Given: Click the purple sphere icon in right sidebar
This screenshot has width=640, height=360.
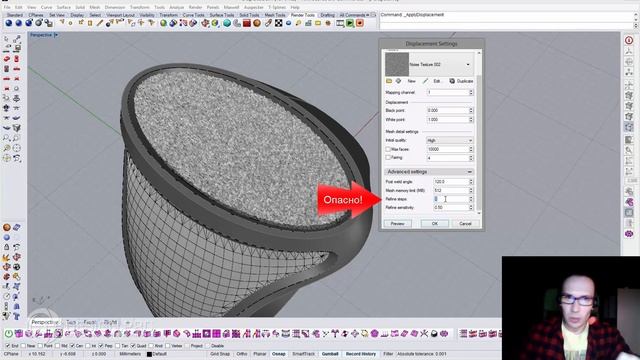Looking at the screenshot, I should 629,234.
